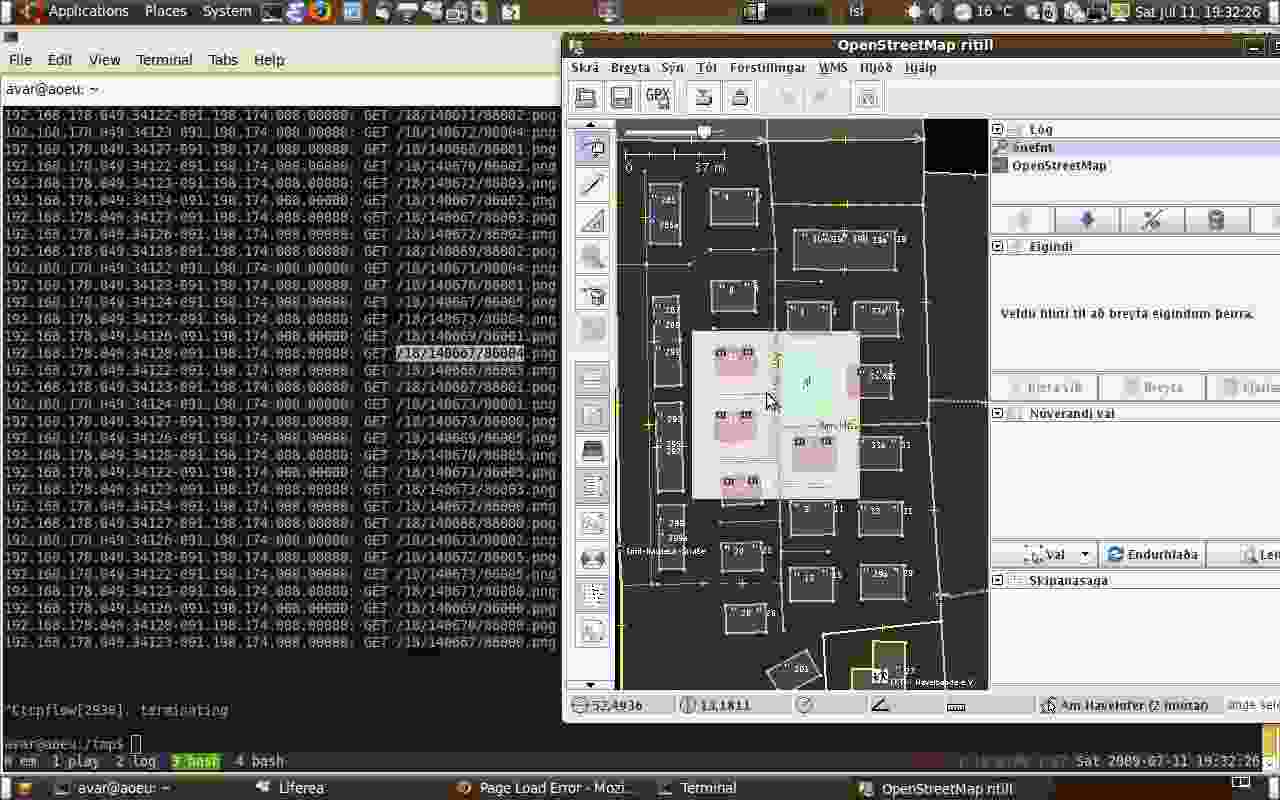Viewport: 1280px width, 800px height.
Task: Activate the extrude/ruler triangle tool
Action: click(593, 221)
